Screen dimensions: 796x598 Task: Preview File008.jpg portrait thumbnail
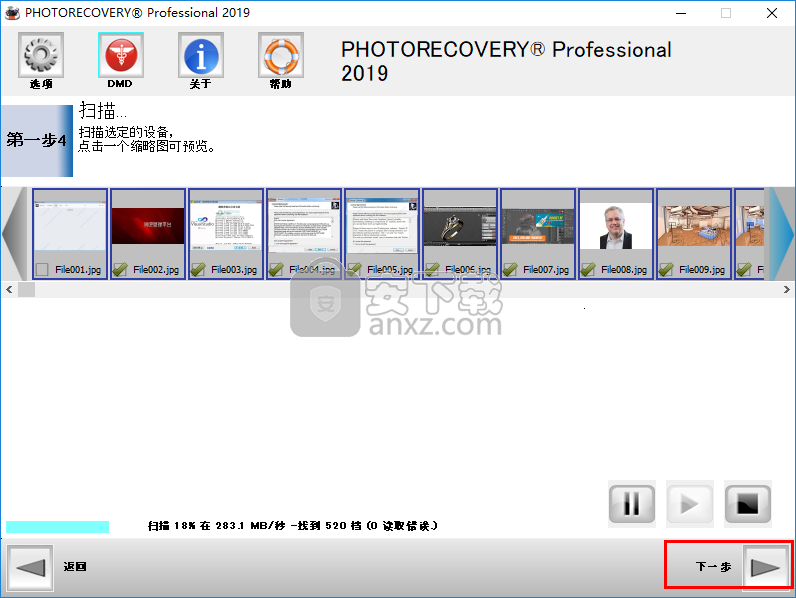click(x=616, y=226)
